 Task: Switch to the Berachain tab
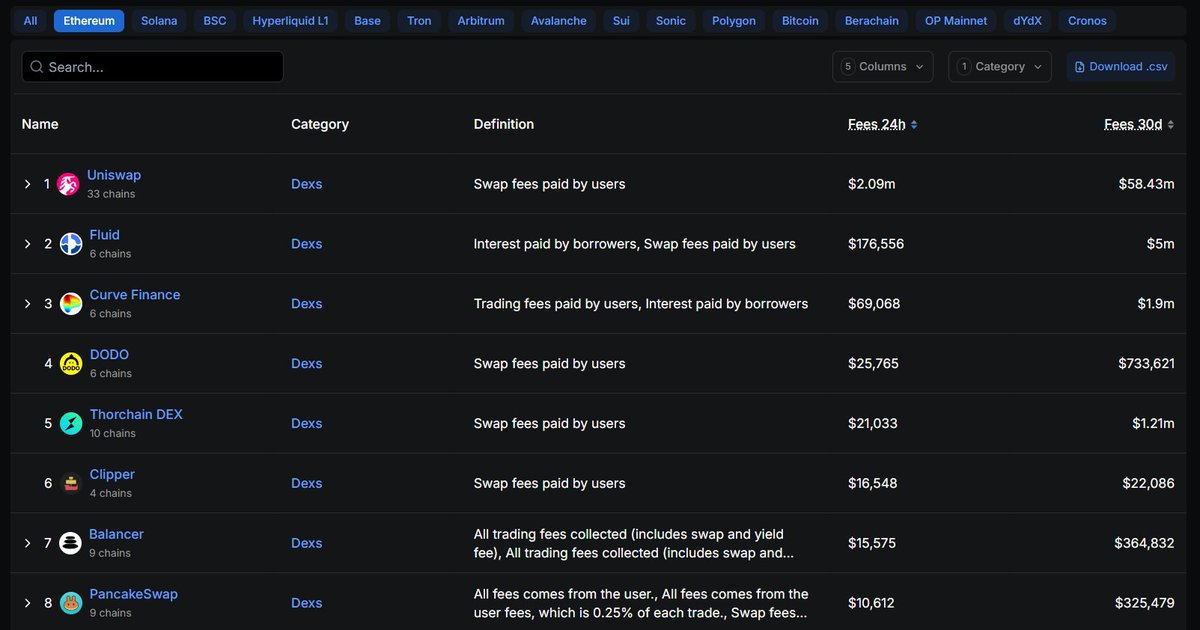tap(871, 21)
